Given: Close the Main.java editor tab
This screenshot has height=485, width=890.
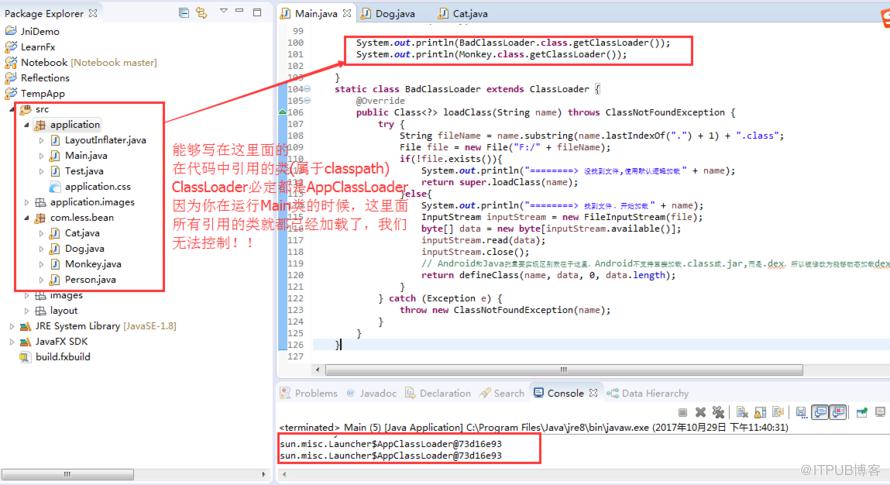Looking at the screenshot, I should (x=347, y=13).
